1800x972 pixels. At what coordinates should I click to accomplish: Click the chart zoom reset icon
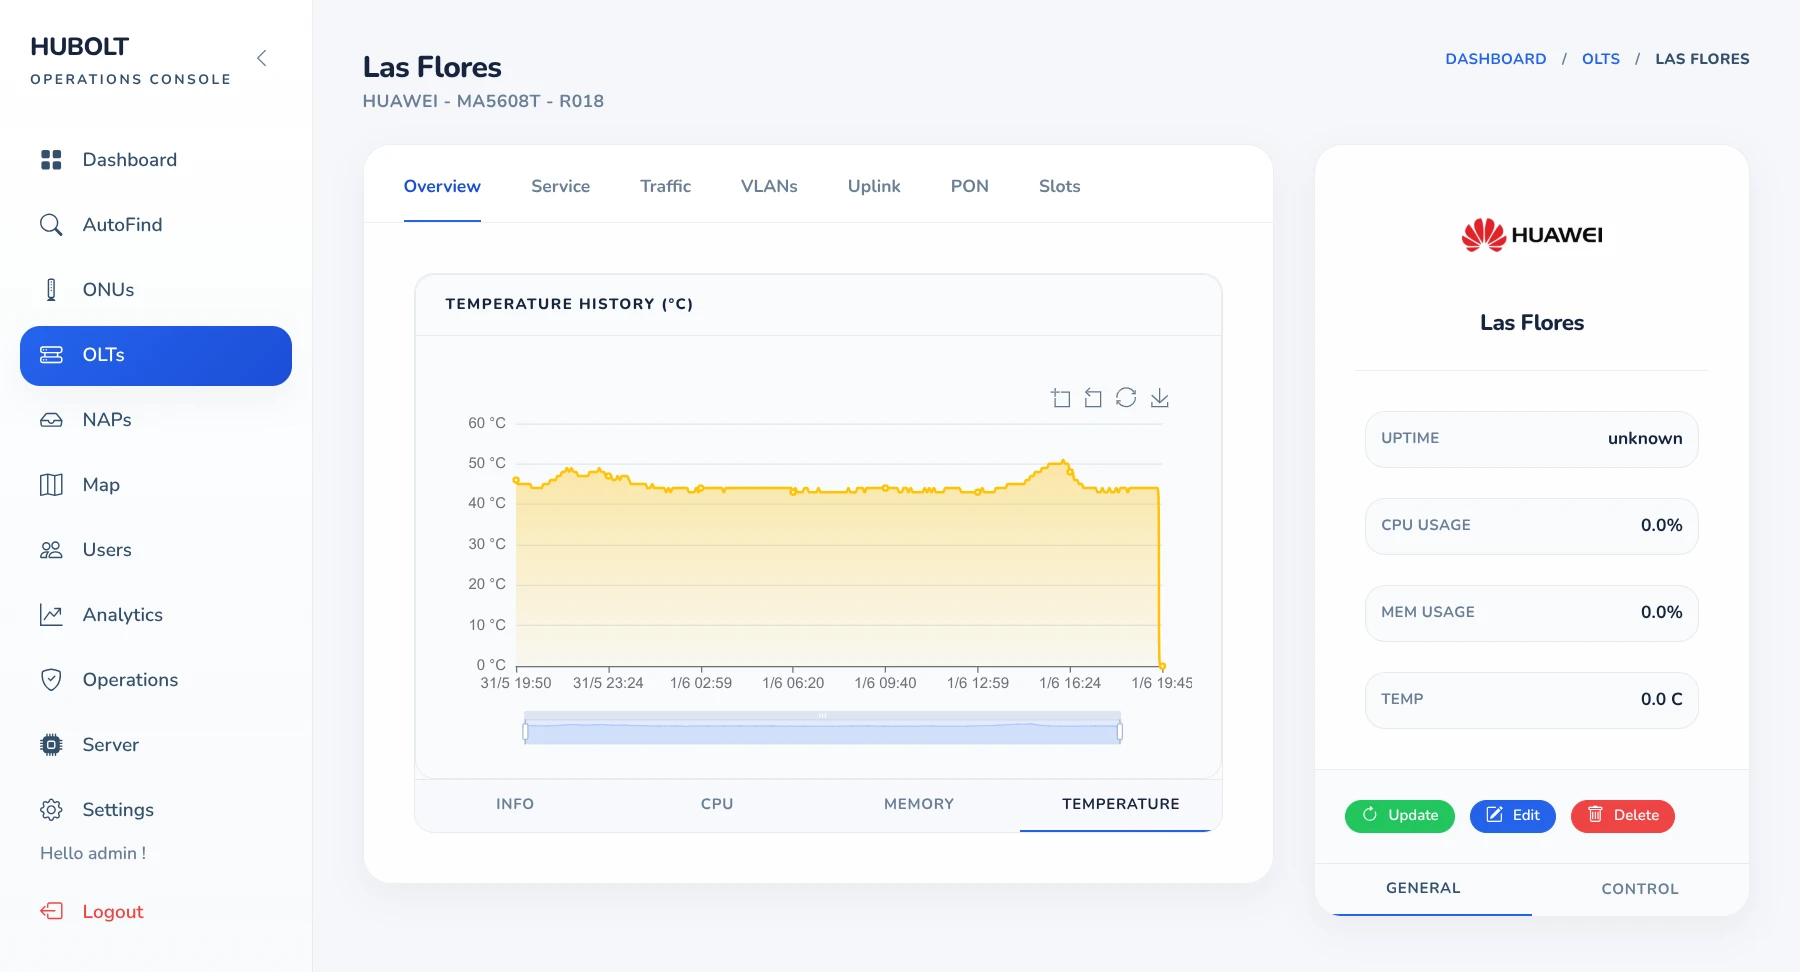coord(1093,398)
